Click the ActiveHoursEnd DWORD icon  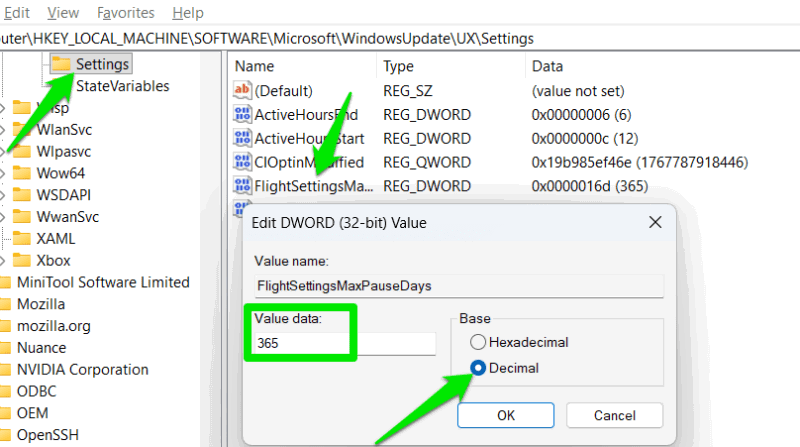[x=242, y=114]
